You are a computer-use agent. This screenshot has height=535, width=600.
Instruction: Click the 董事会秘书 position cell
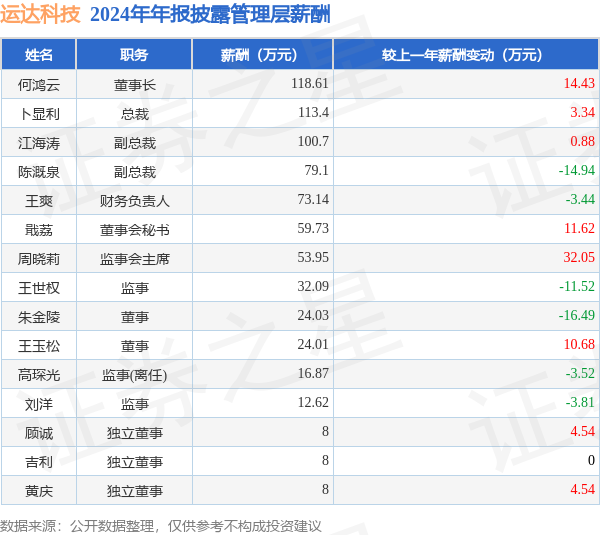(x=135, y=230)
